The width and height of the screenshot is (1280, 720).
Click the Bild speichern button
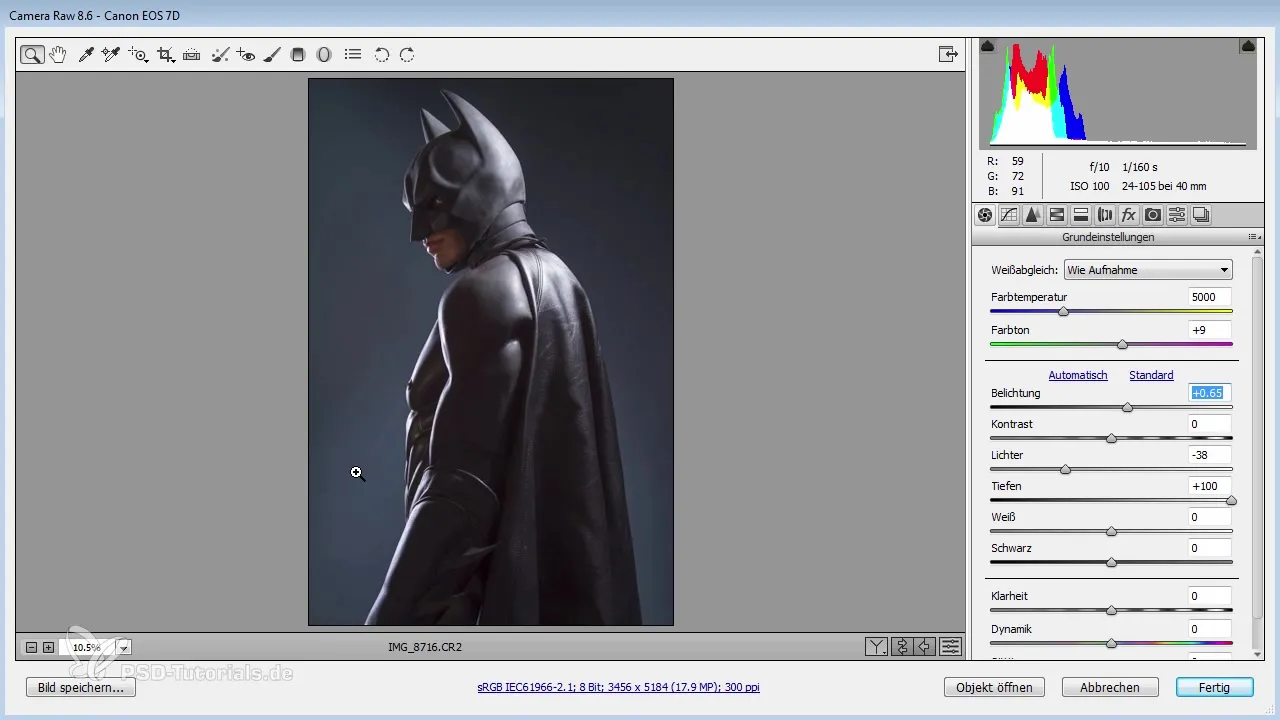81,688
